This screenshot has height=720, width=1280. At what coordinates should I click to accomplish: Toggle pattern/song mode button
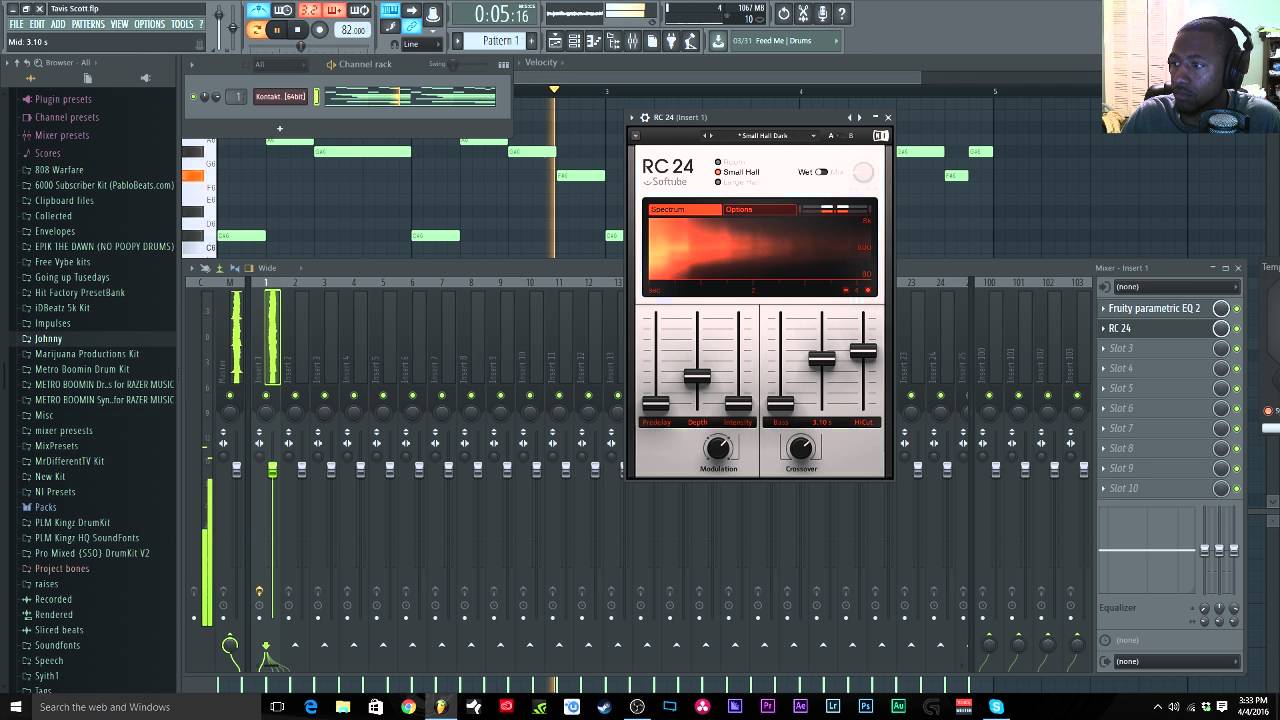click(x=257, y=30)
